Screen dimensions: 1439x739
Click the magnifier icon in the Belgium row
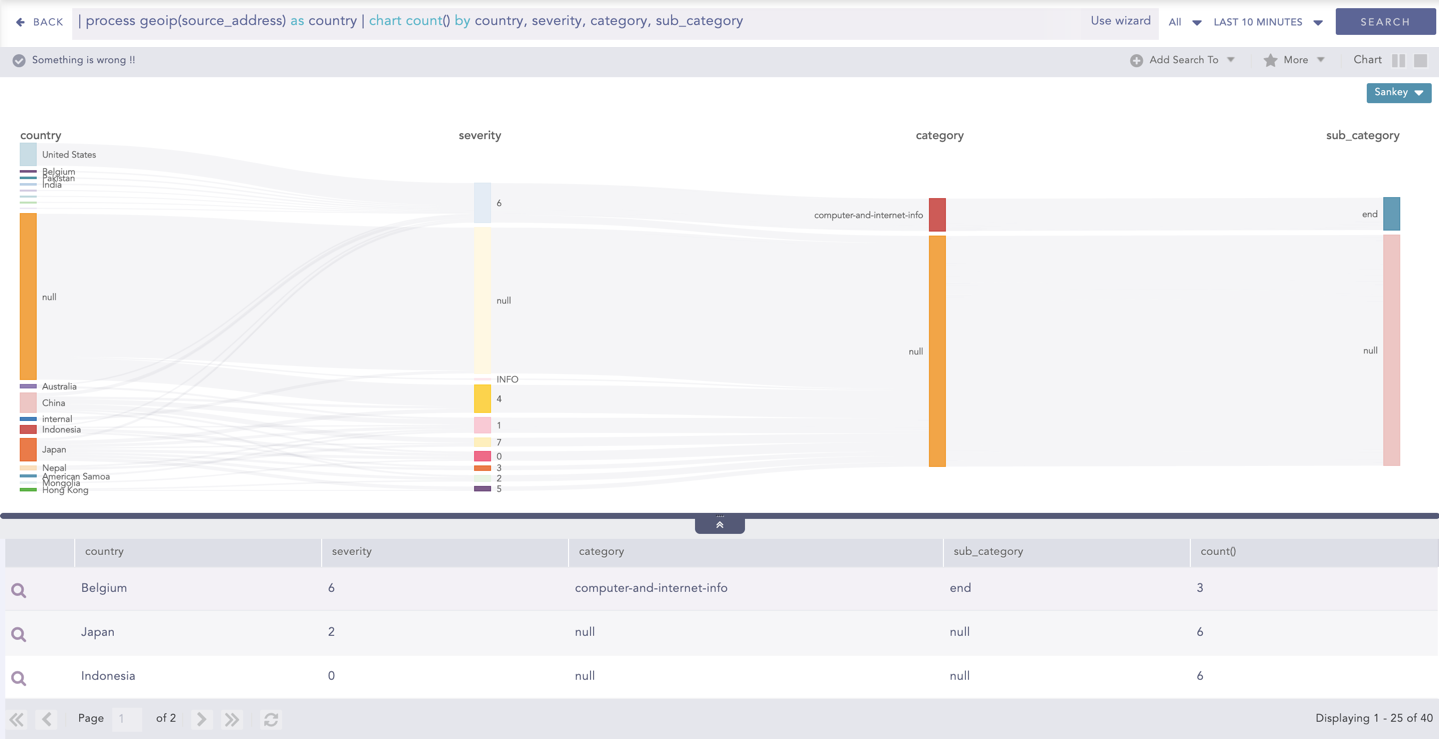(19, 590)
